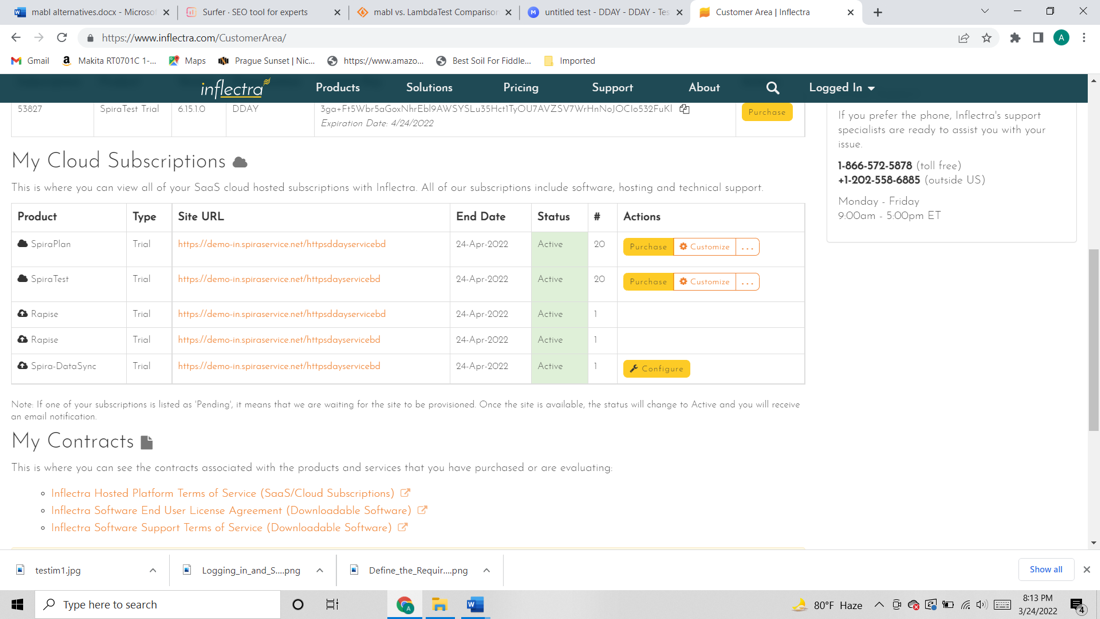Open the 80°F Haze weather widget
The width and height of the screenshot is (1100, 619).
[x=828, y=605]
